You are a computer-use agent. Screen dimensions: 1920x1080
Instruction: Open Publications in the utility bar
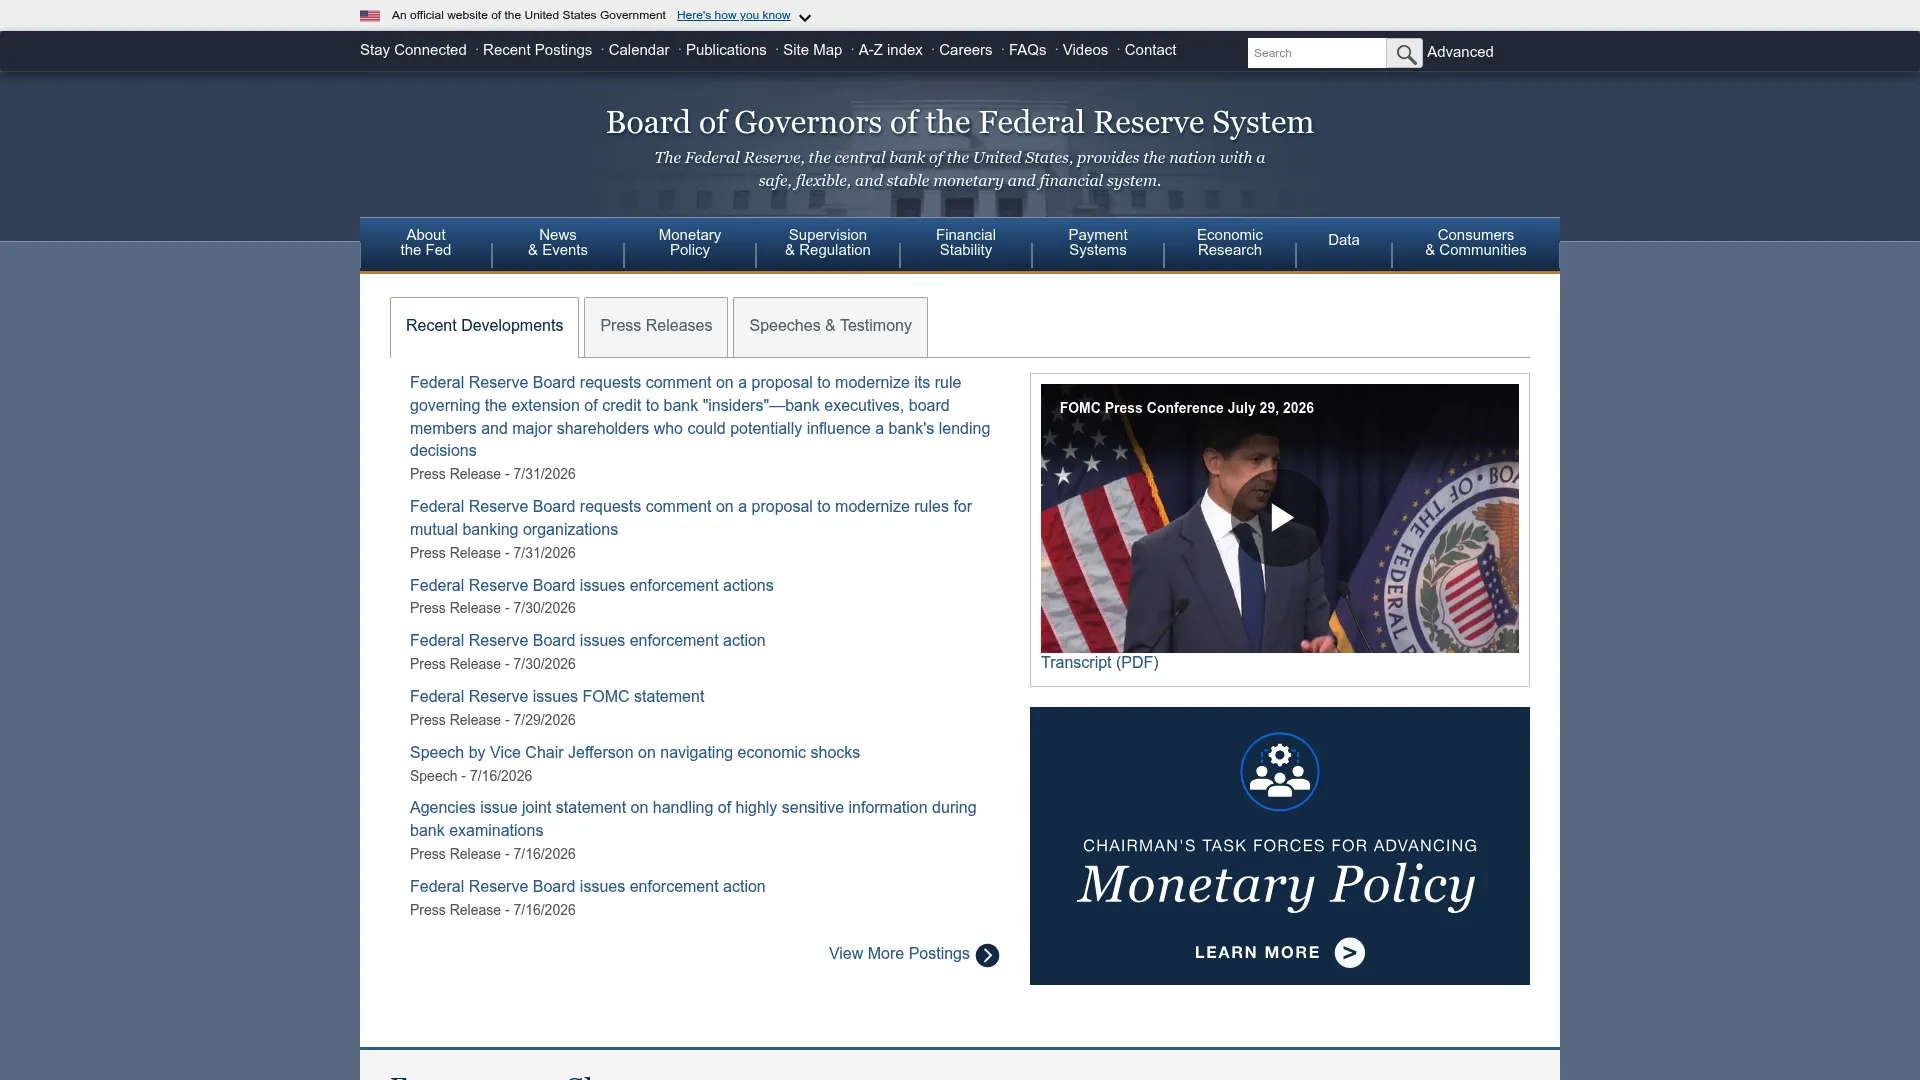(x=726, y=50)
